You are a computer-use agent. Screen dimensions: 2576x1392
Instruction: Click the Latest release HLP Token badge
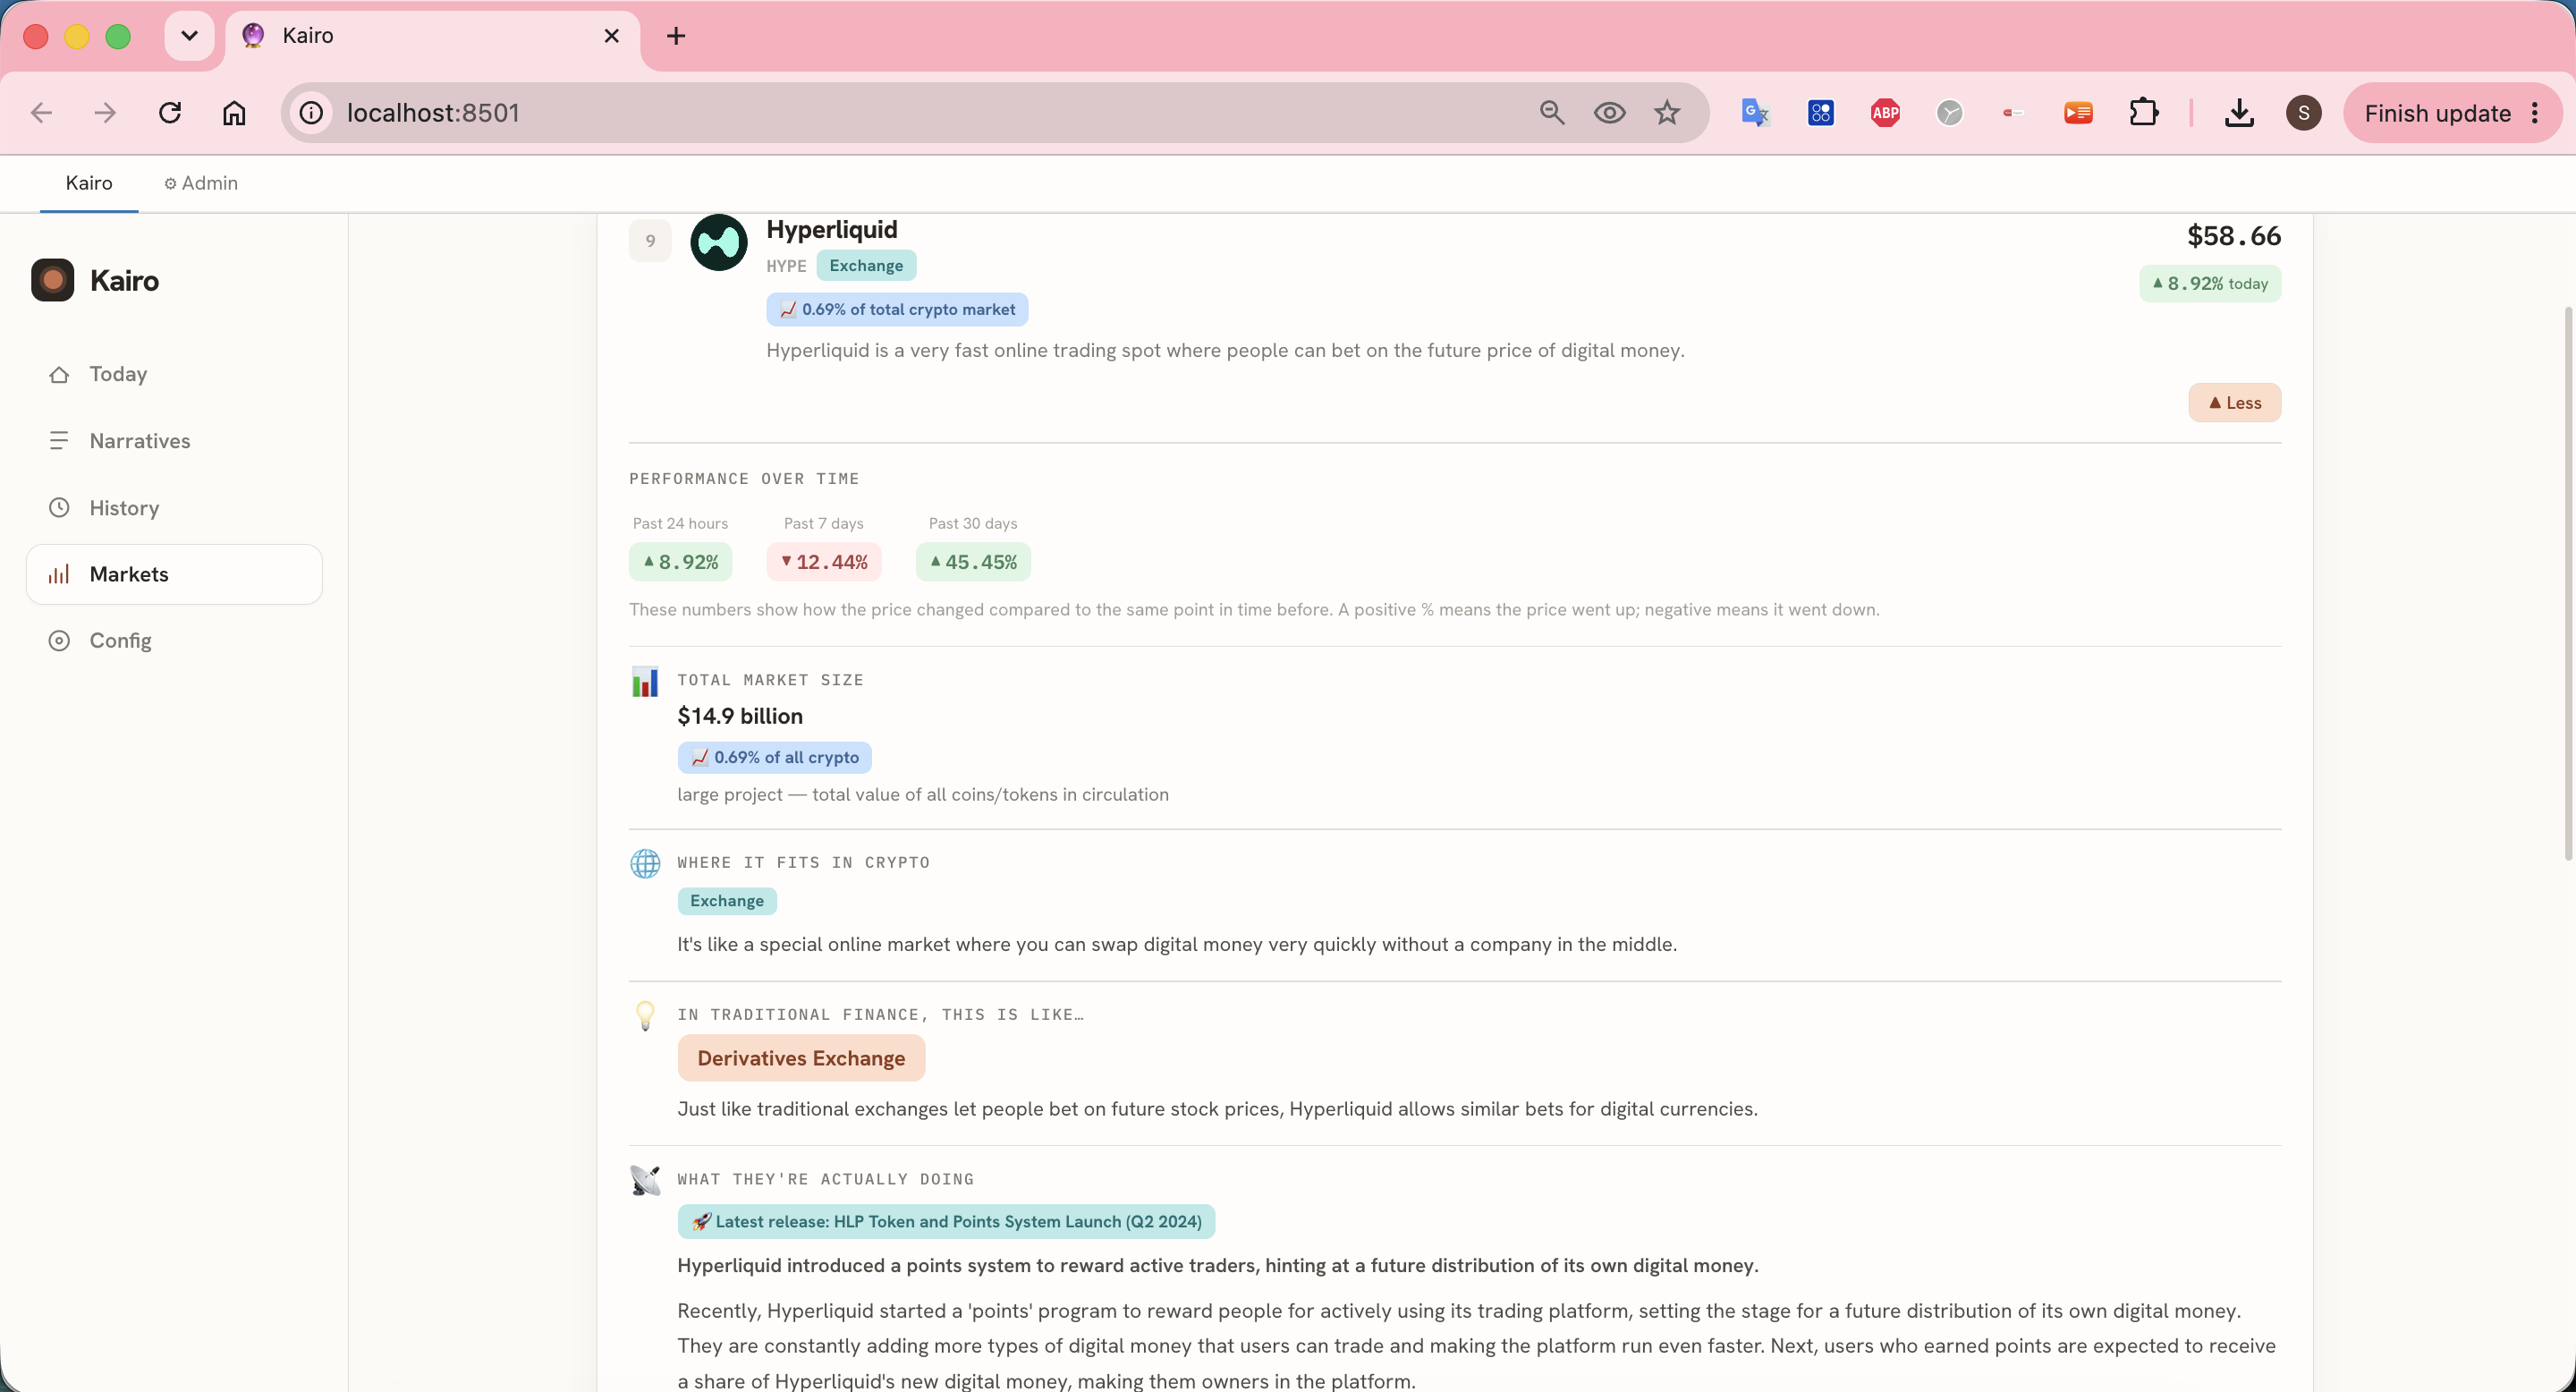[946, 1222]
